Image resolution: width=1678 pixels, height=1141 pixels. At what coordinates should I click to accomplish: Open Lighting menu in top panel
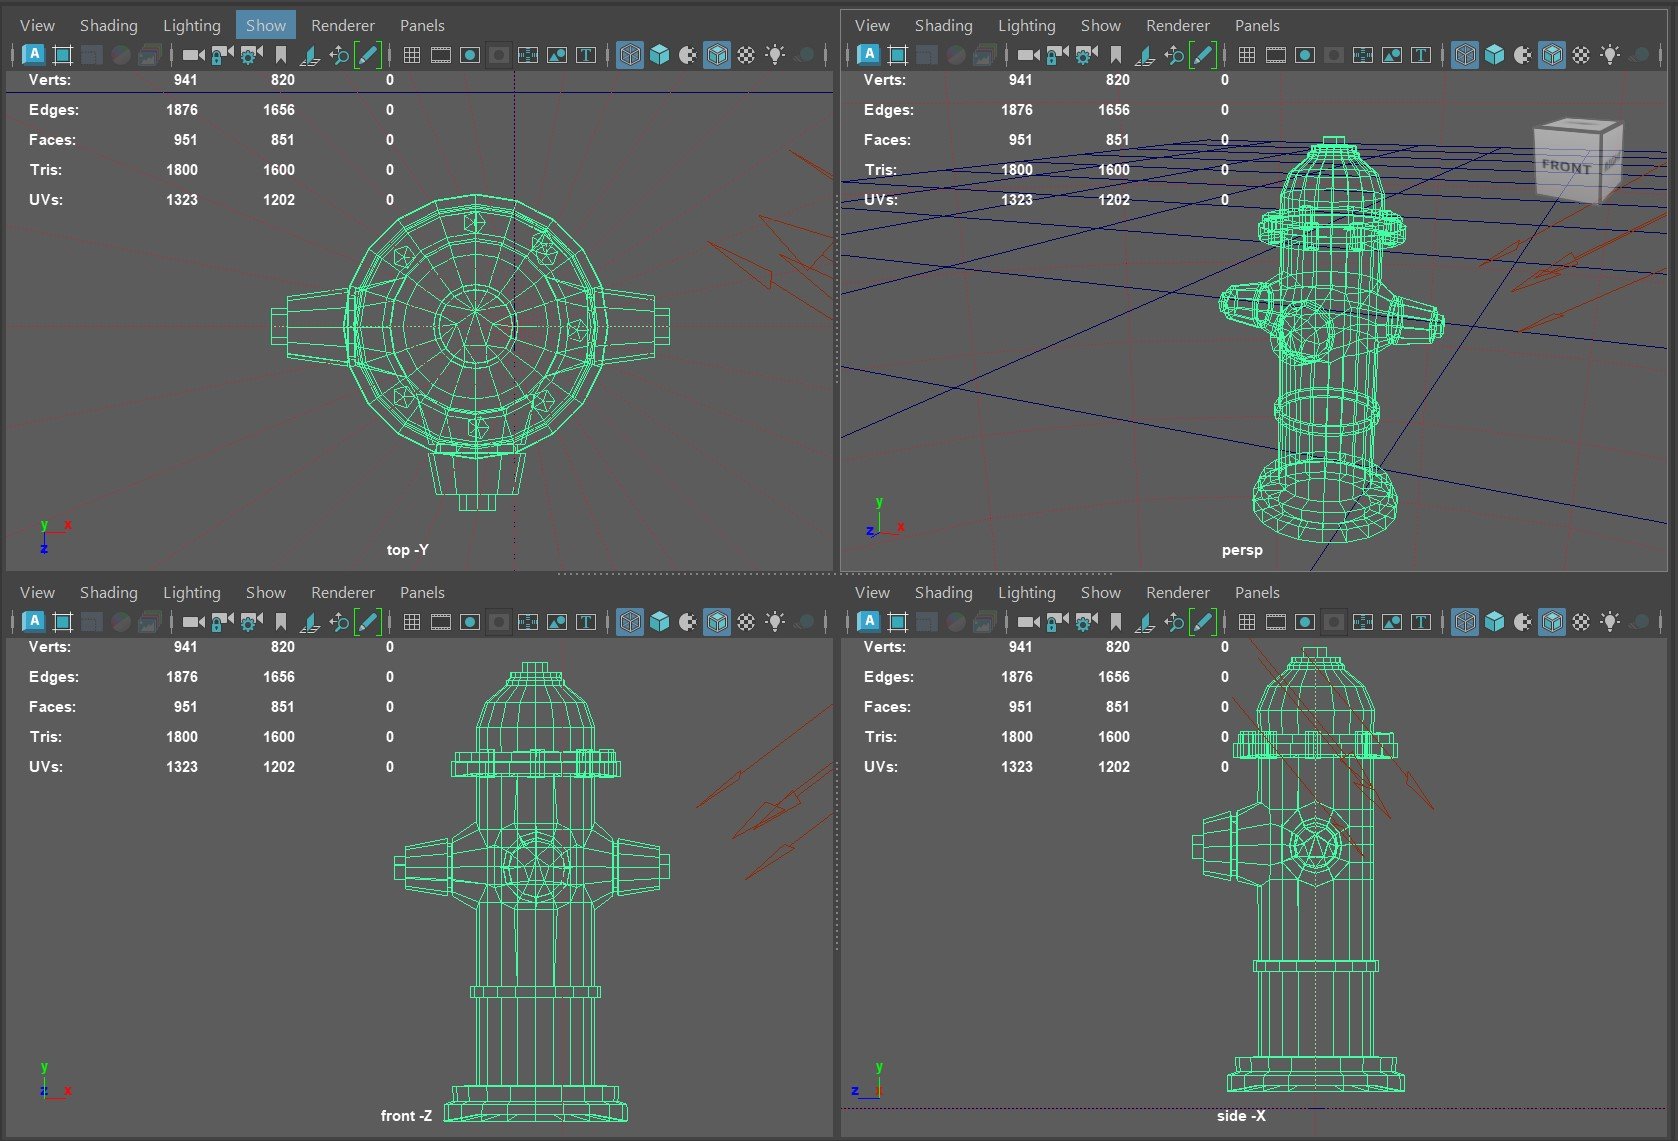coord(192,25)
